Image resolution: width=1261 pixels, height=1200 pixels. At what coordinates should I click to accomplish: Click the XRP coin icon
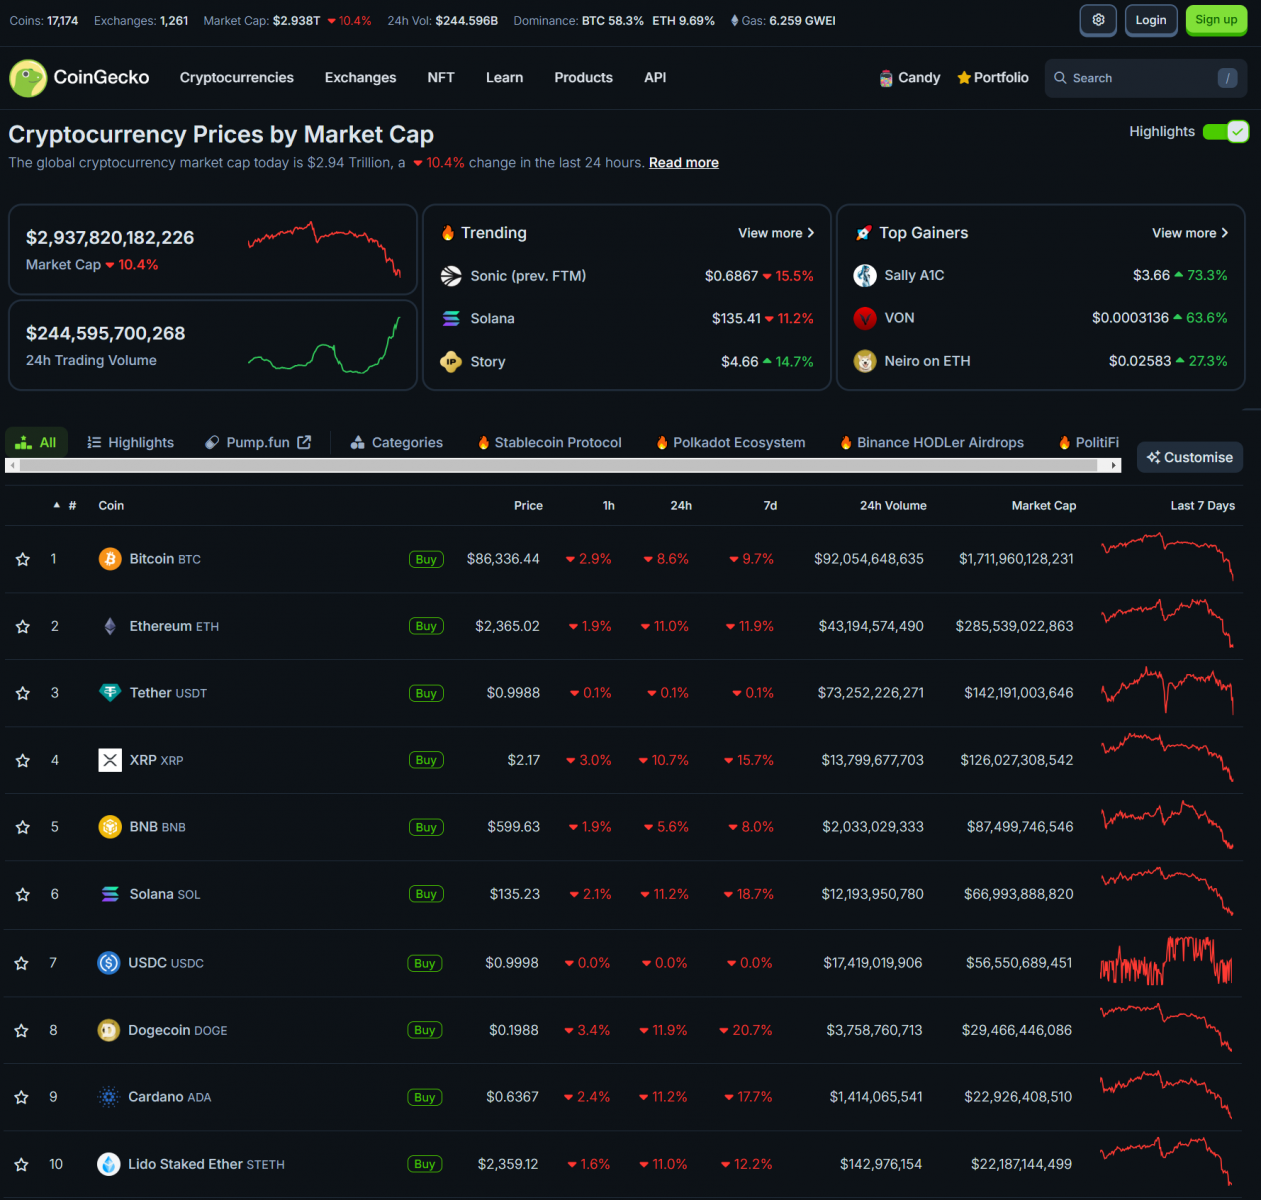point(110,760)
